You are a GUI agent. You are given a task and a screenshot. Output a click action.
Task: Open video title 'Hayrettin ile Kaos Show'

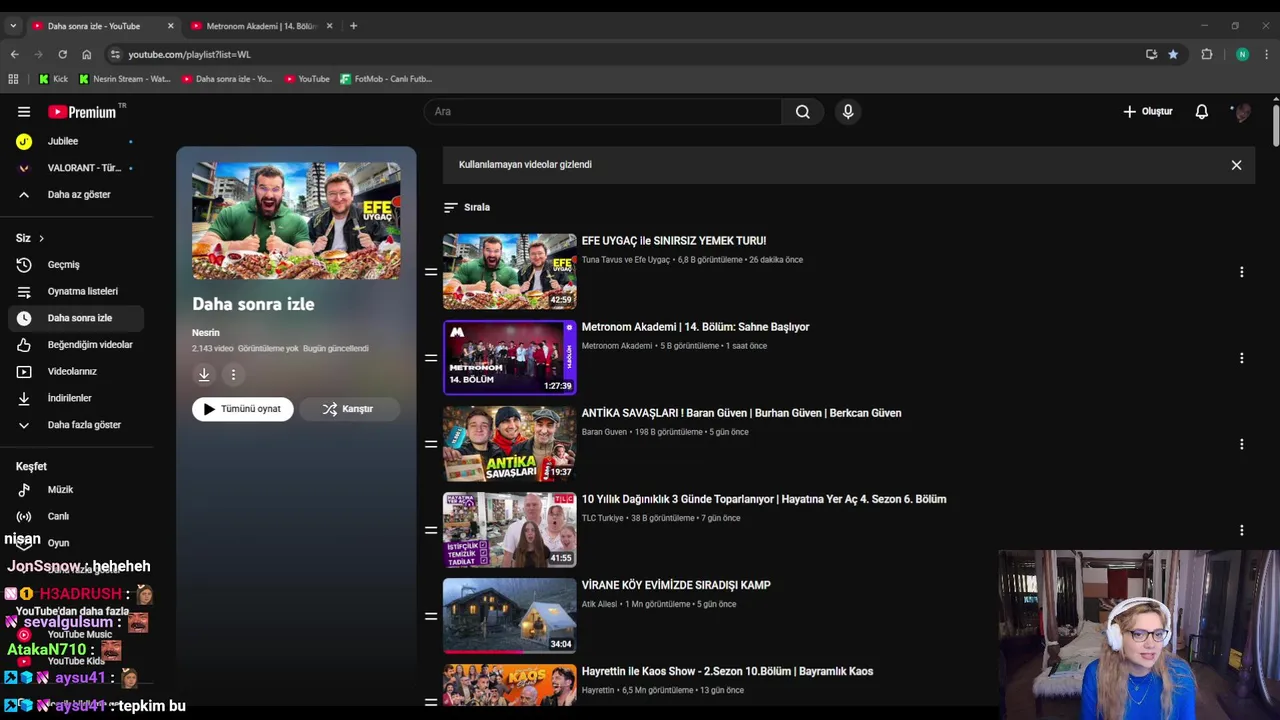[x=727, y=671]
